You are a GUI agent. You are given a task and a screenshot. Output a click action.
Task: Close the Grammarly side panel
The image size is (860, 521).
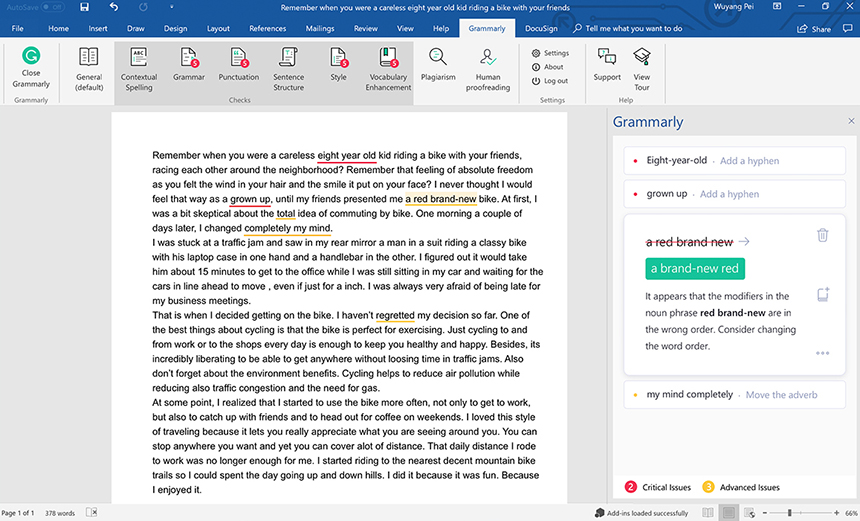tap(851, 121)
